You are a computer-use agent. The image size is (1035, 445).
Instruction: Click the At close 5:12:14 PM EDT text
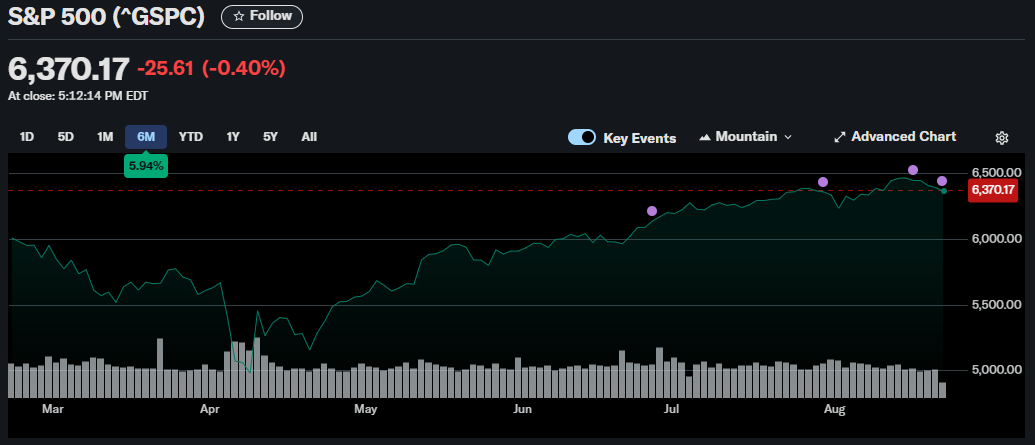tap(78, 96)
